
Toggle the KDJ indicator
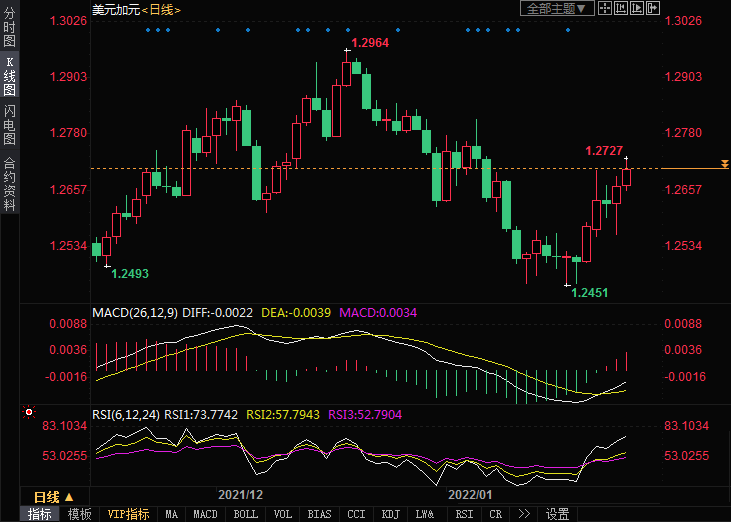click(390, 514)
